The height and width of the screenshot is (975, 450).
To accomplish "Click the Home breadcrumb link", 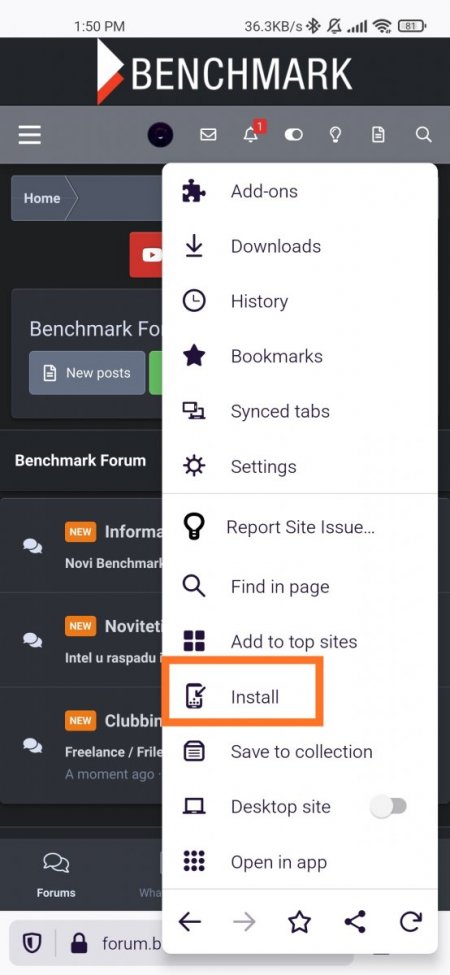I will pyautogui.click(x=42, y=198).
